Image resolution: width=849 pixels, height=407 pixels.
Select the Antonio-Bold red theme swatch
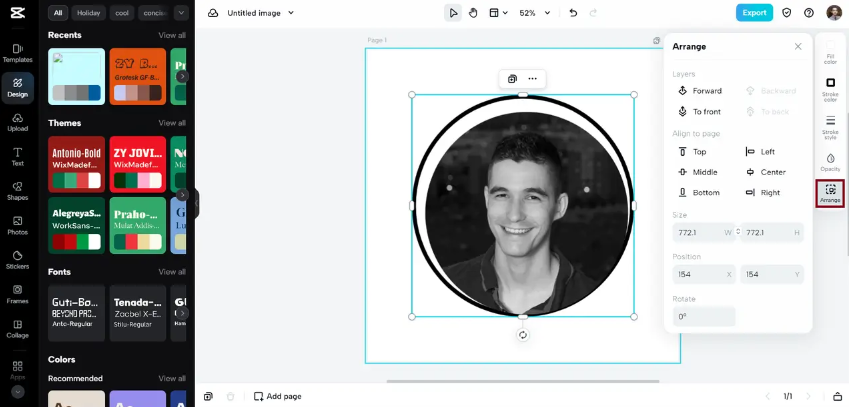coord(76,165)
